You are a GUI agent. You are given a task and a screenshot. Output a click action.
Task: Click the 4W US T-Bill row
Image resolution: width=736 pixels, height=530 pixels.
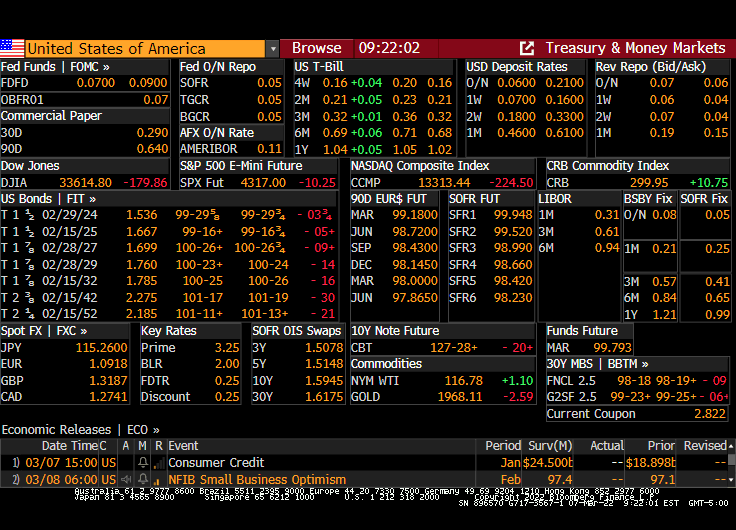click(x=373, y=83)
